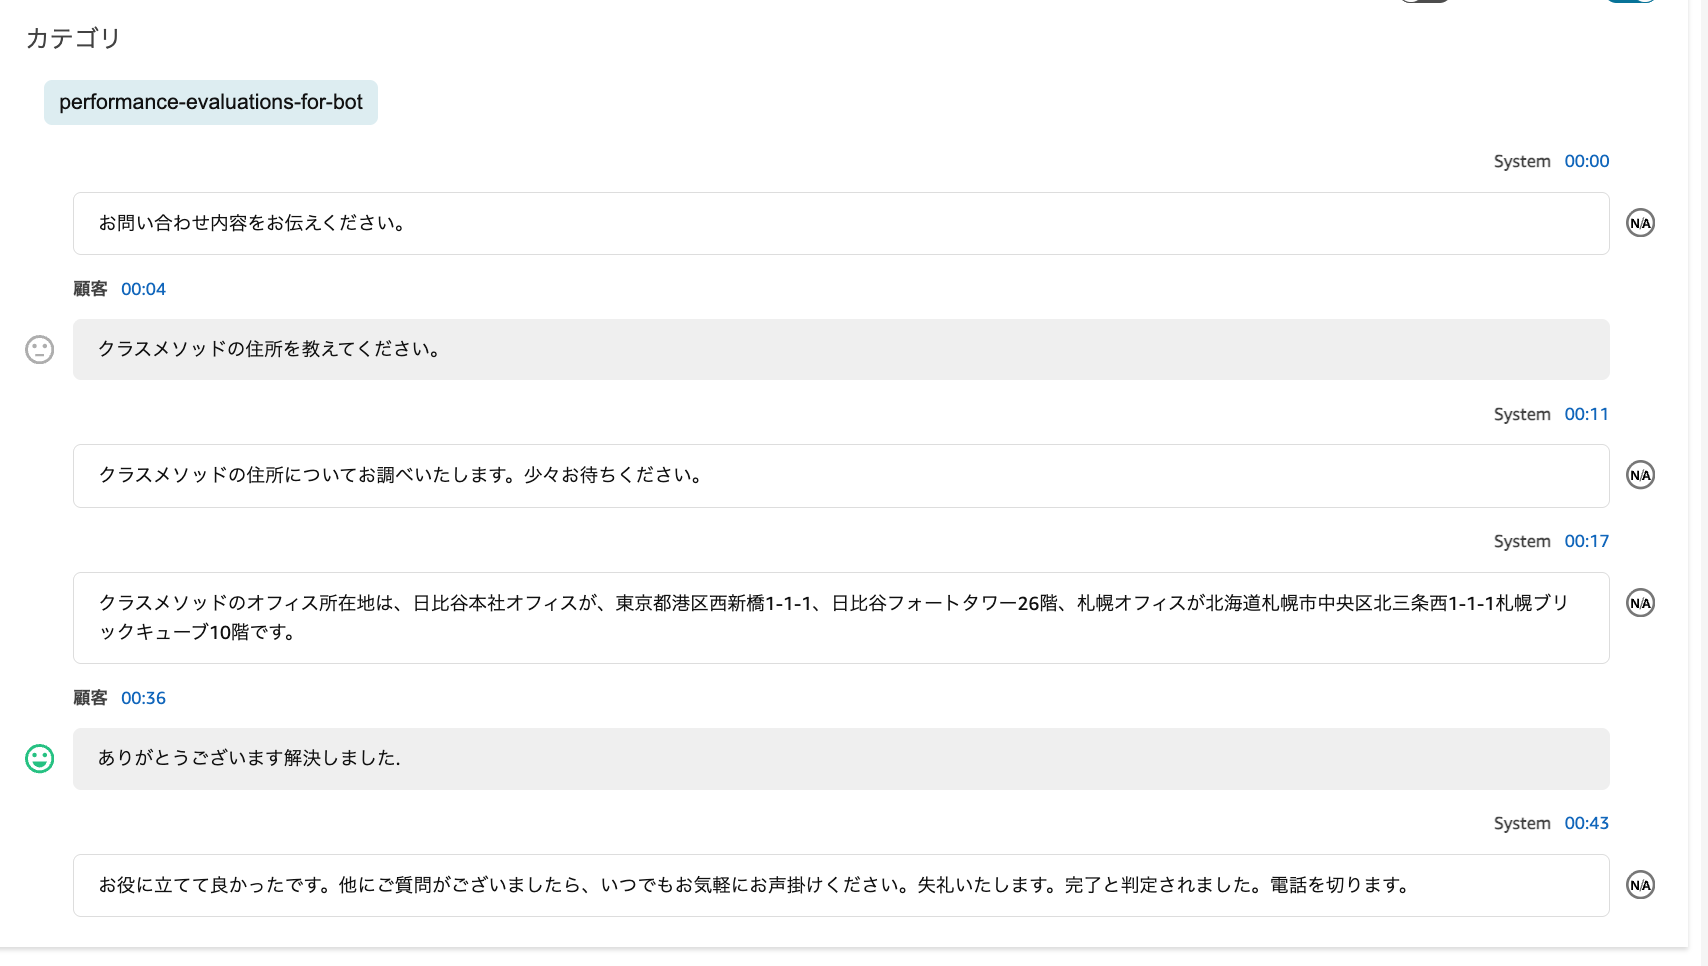Switch on the dark toggle at the top
This screenshot has height=966, width=1708.
(1424, 2)
